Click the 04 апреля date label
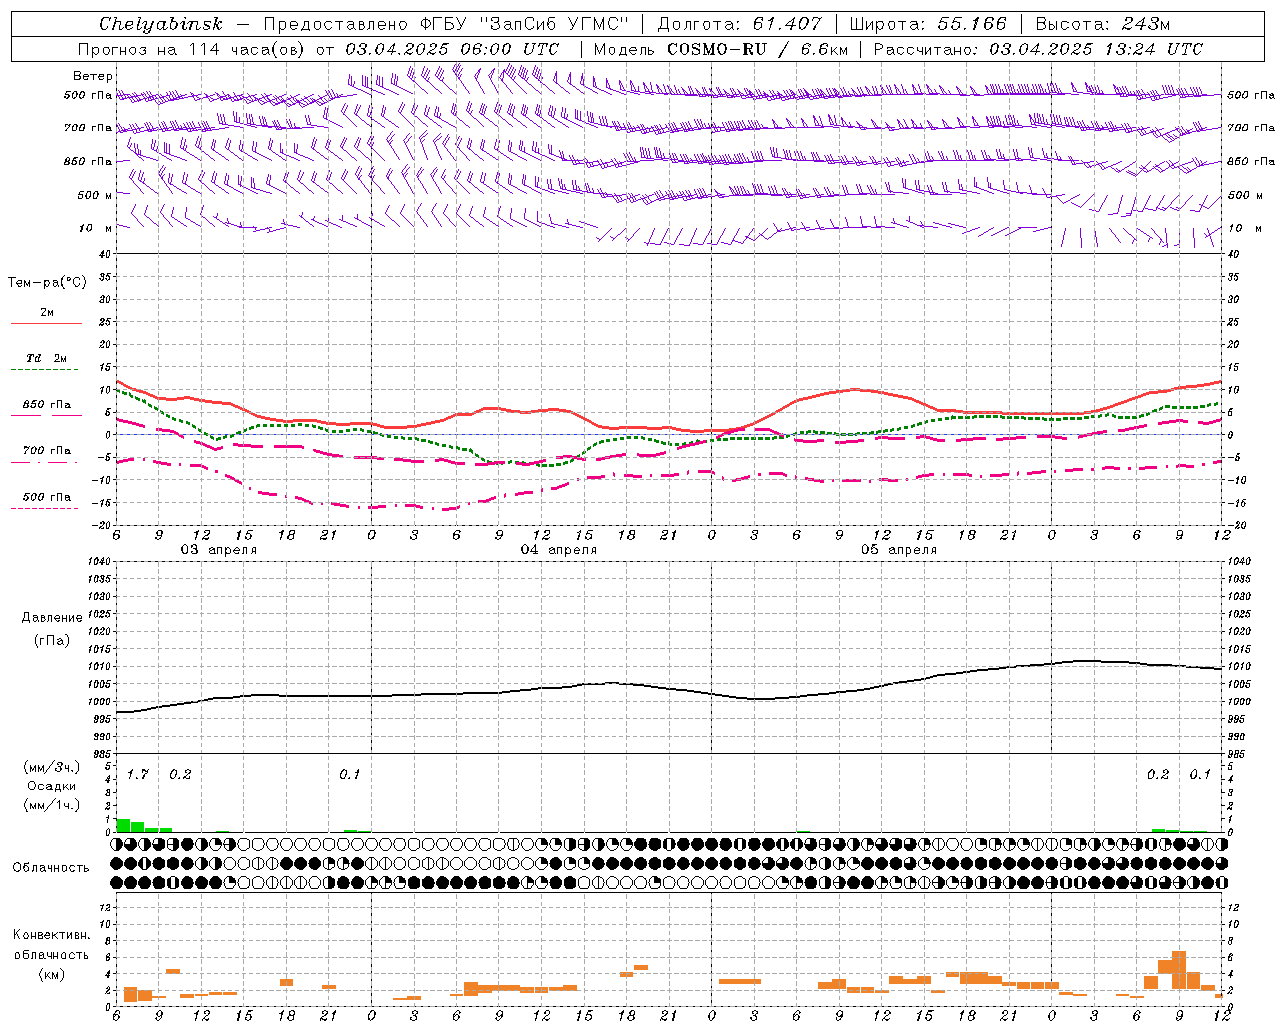Screen dimensions: 1280x1024 [558, 550]
